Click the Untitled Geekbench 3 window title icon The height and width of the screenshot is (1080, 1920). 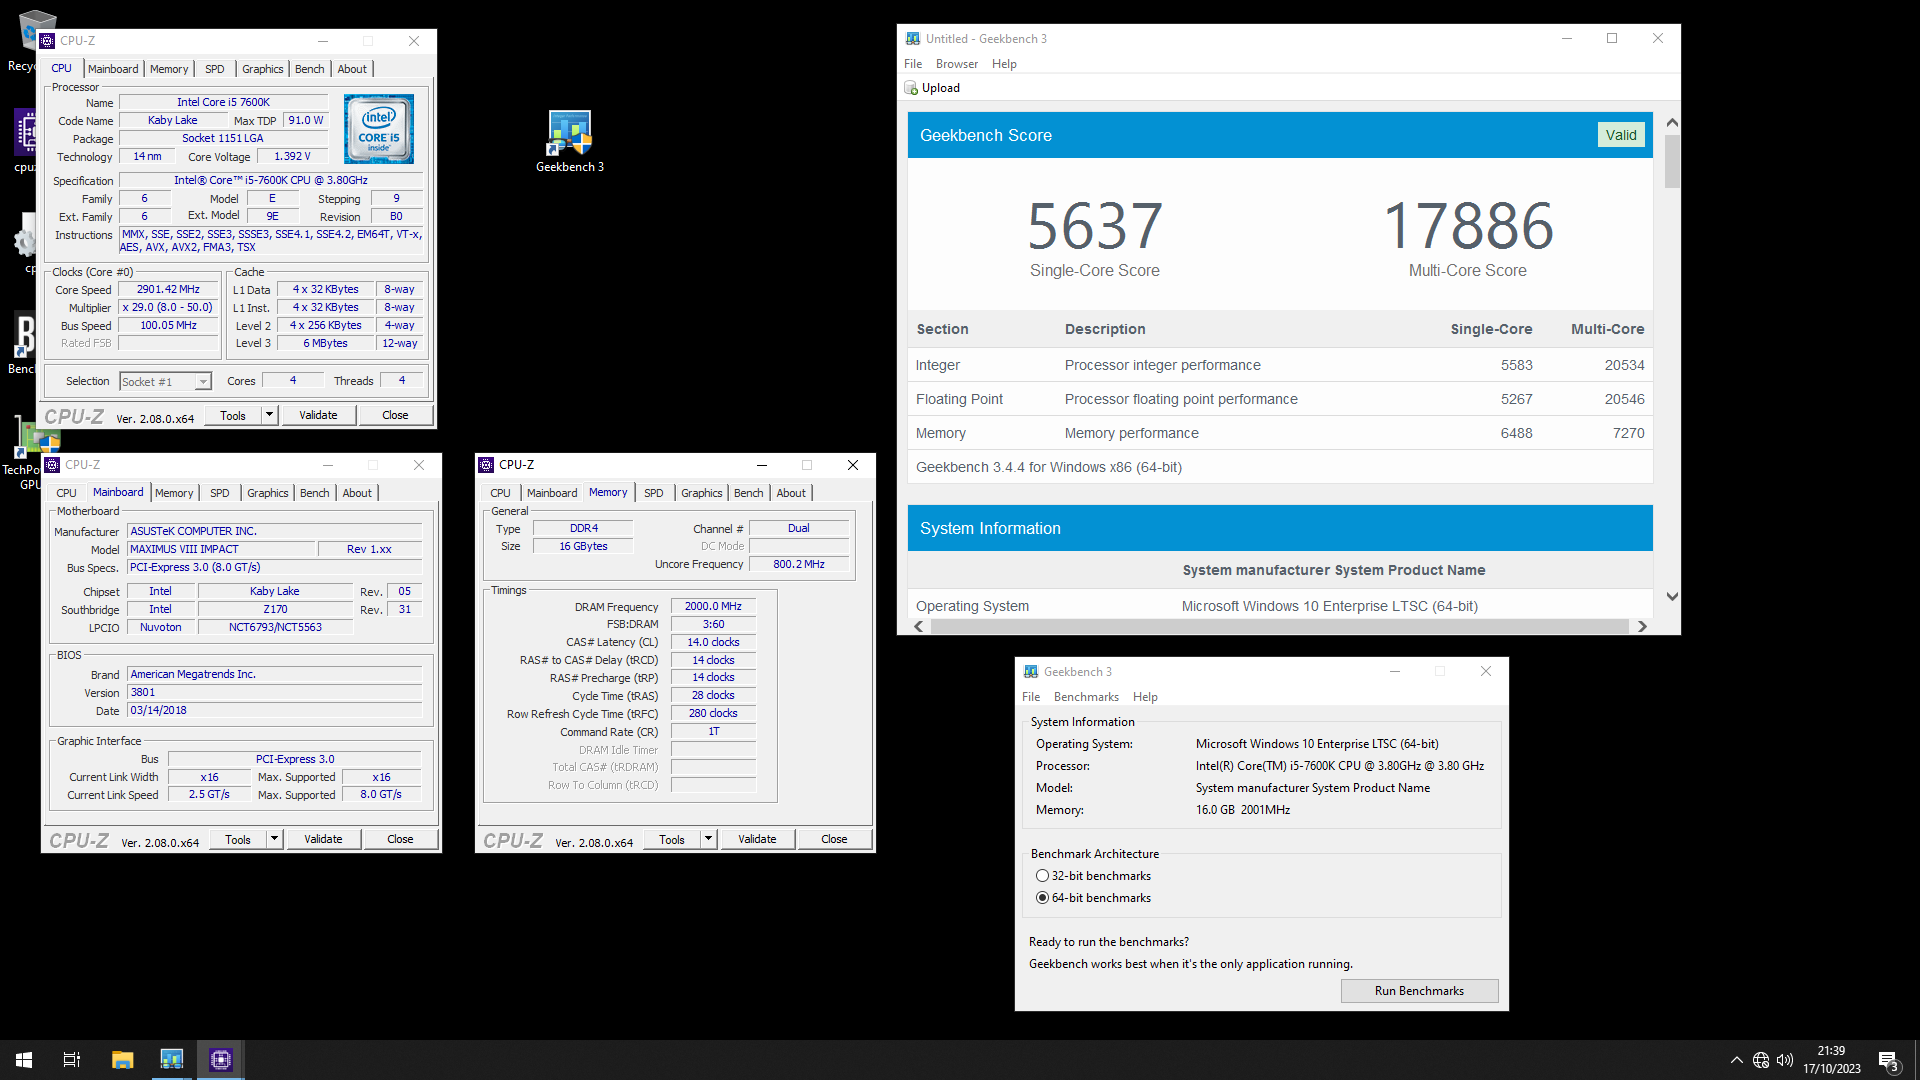(913, 39)
